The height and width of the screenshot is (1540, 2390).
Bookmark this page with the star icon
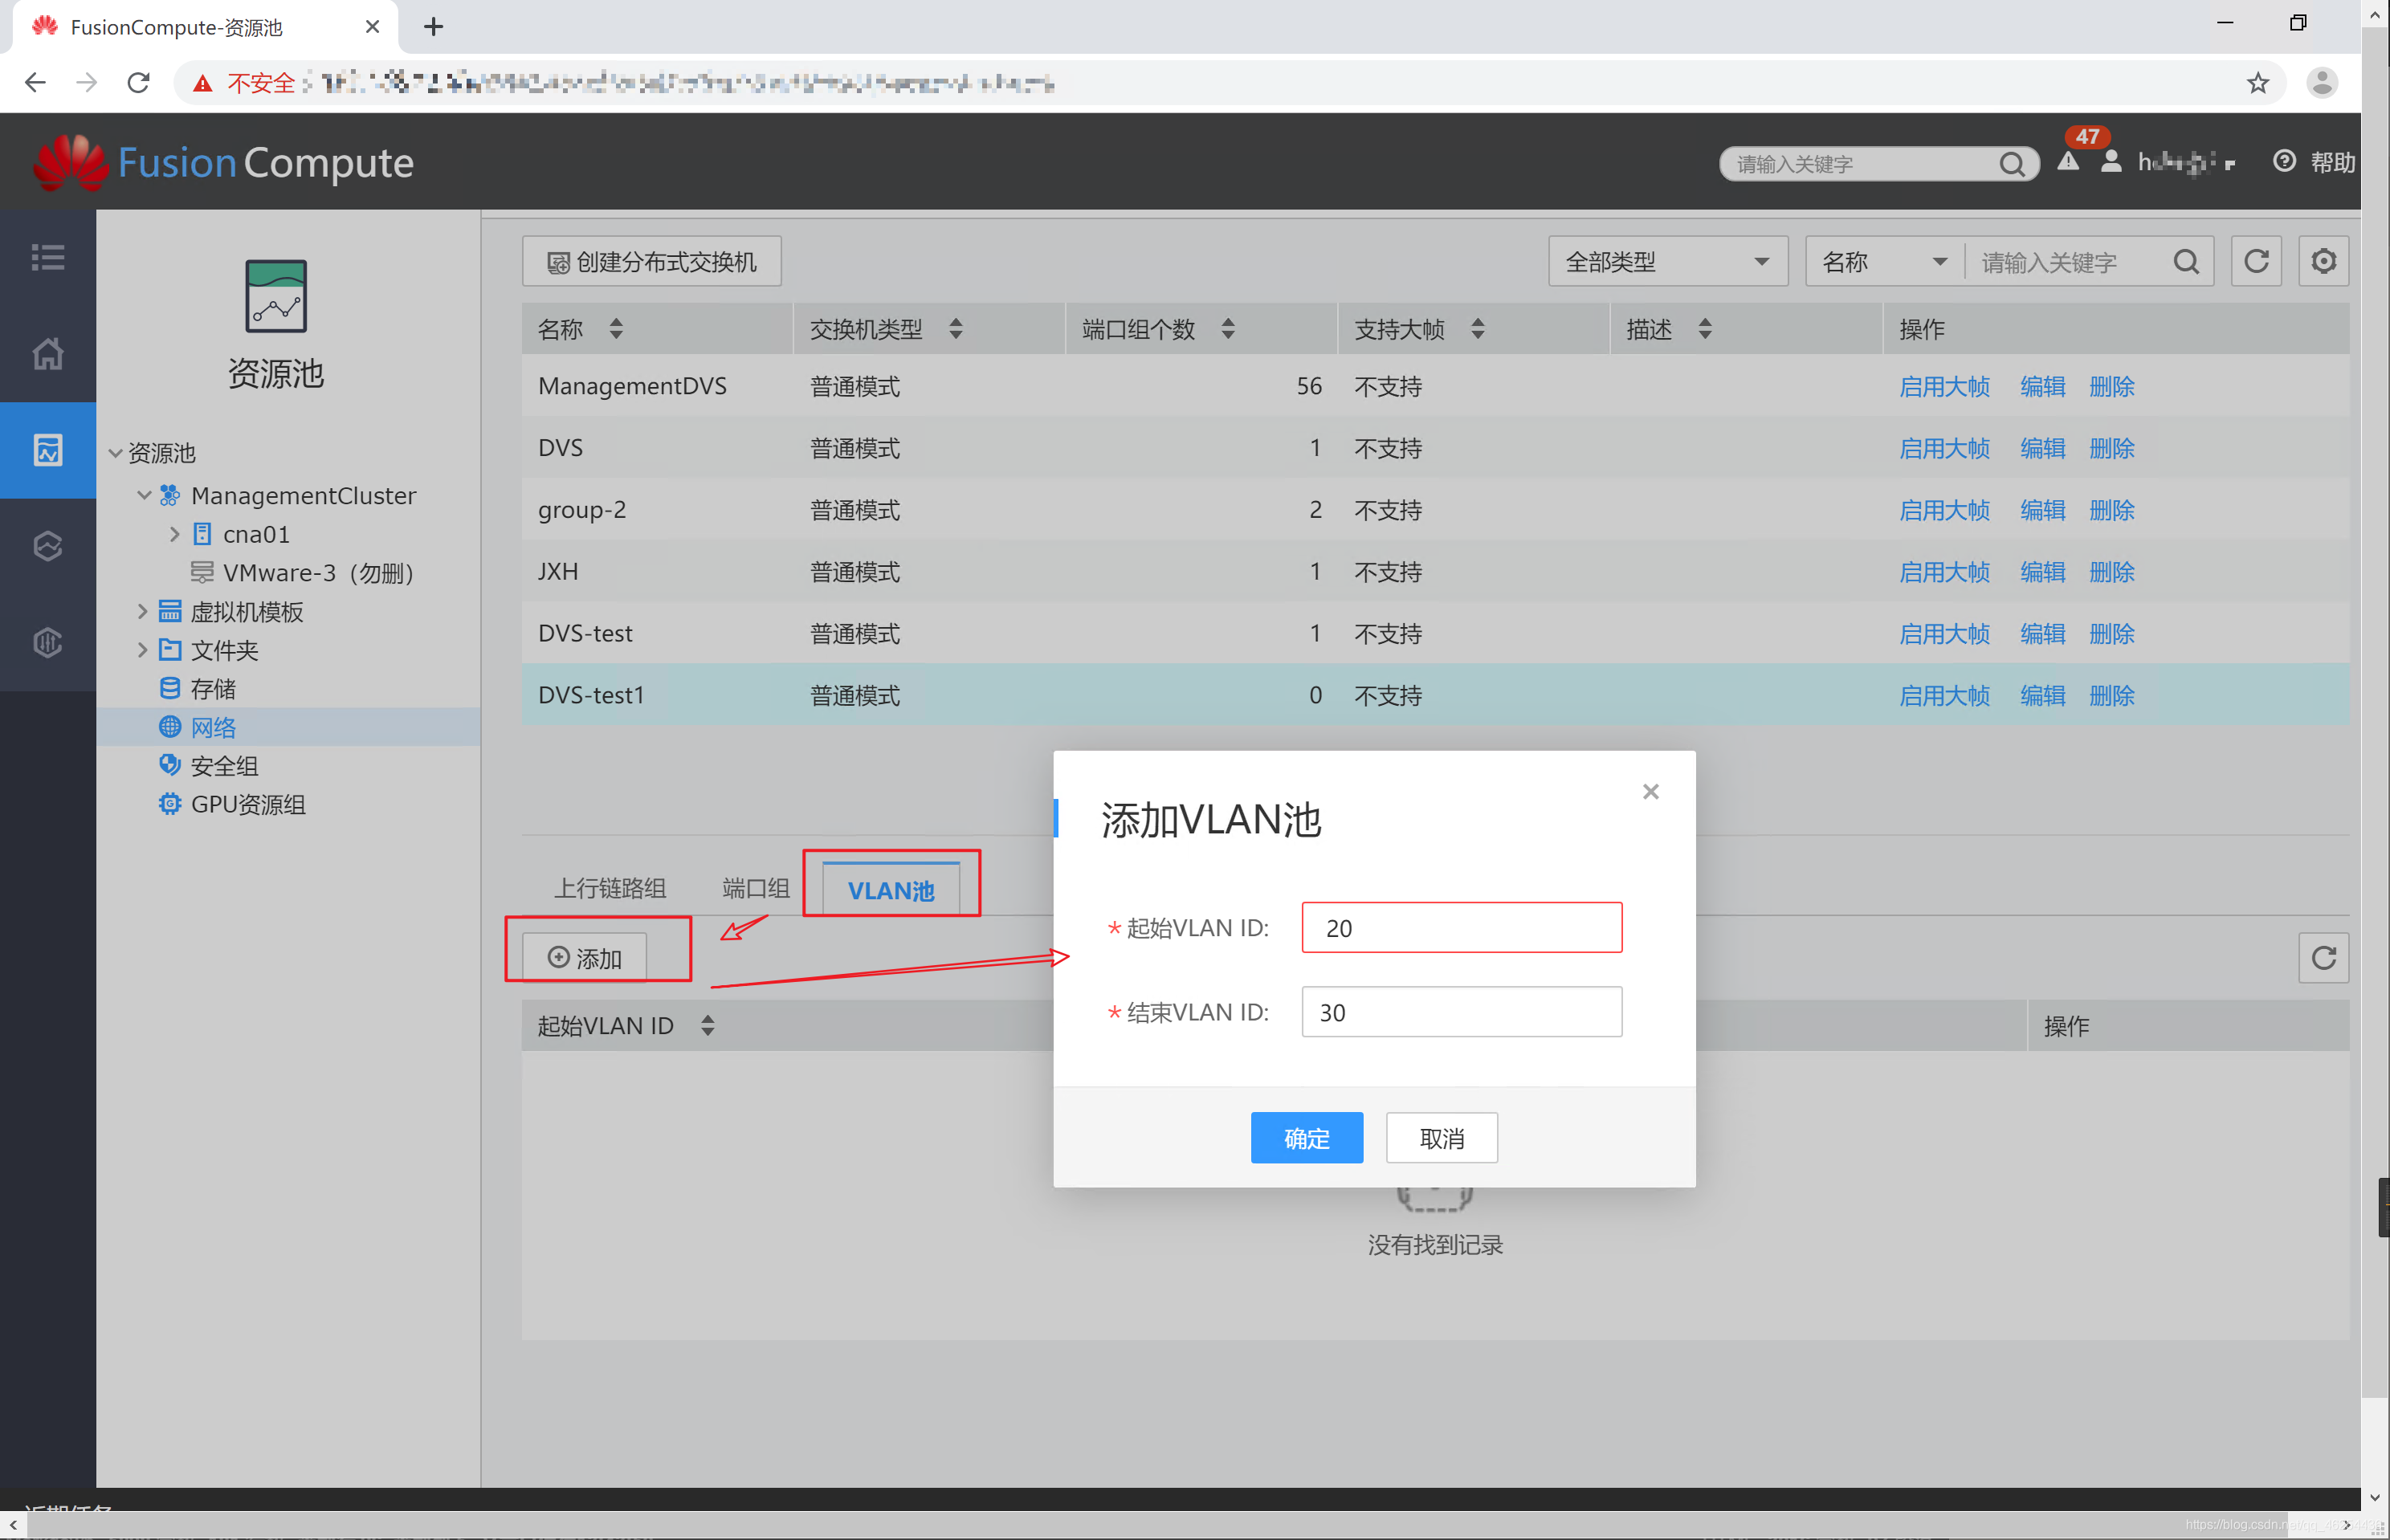coord(2258,83)
